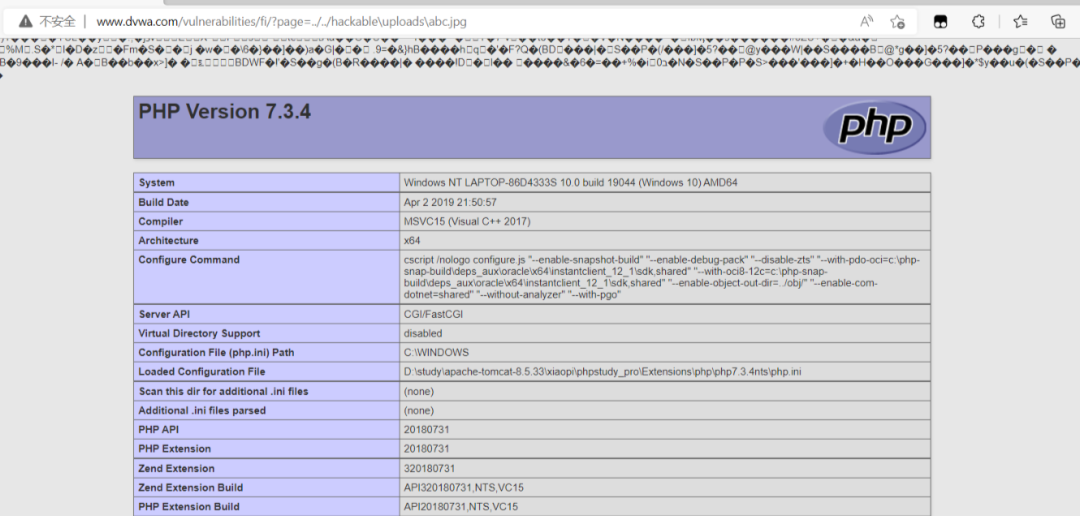Click the 不安全 security label

(x=57, y=21)
